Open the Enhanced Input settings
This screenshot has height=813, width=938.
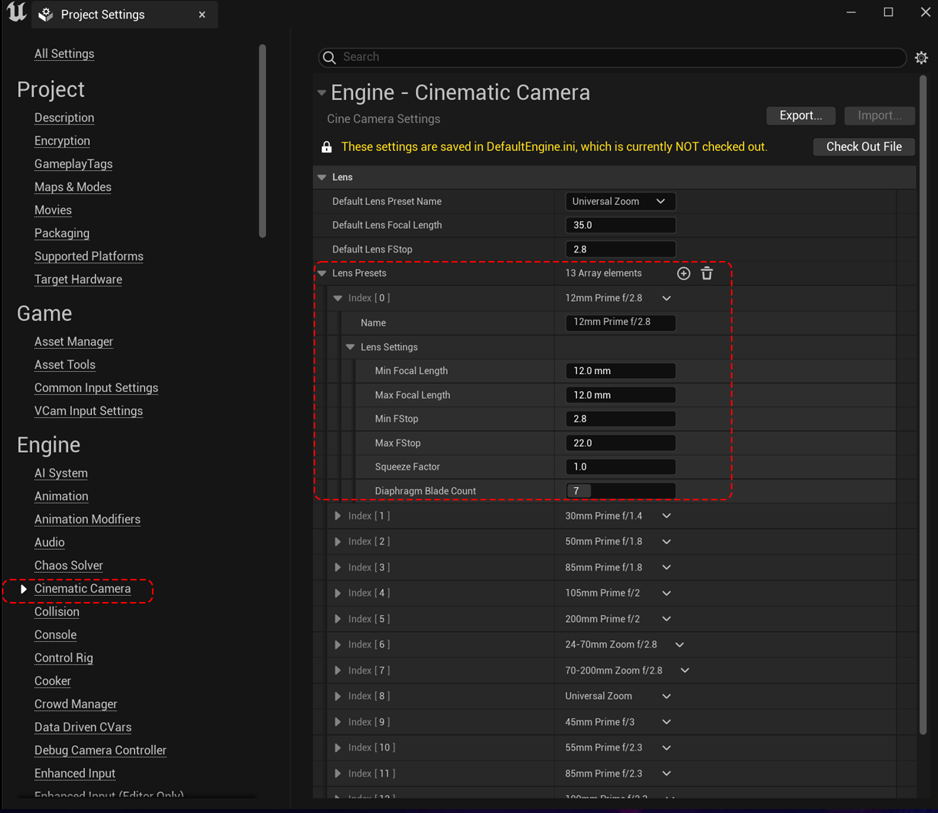pyautogui.click(x=75, y=774)
